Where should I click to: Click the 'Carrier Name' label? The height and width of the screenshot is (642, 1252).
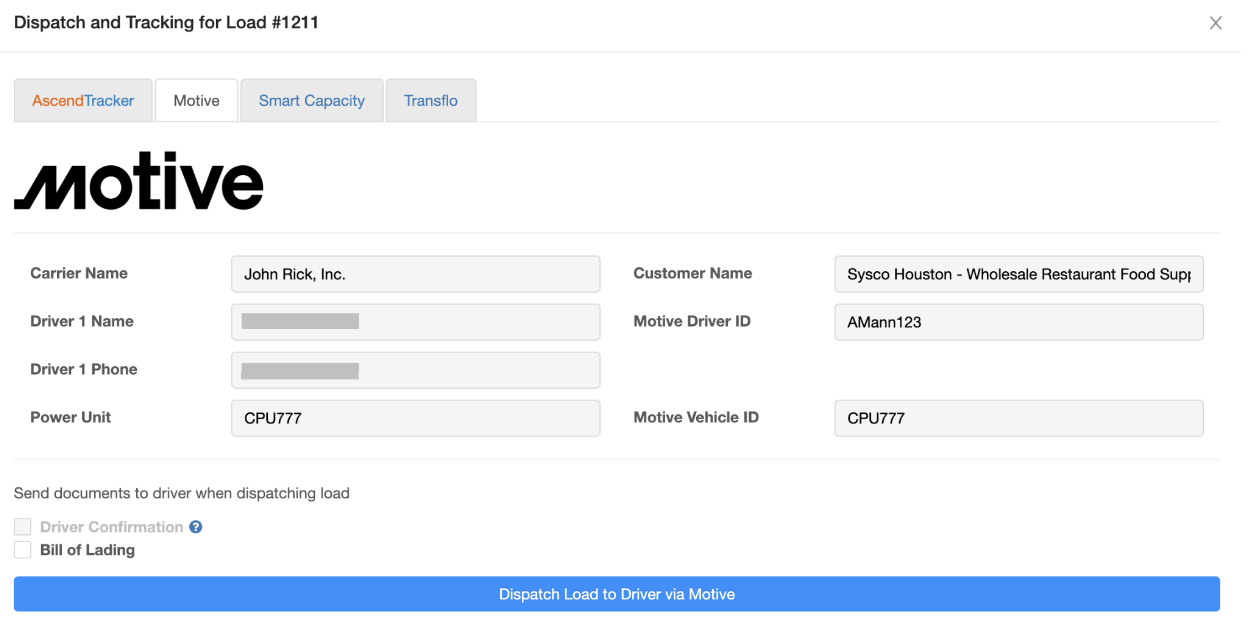(x=79, y=273)
